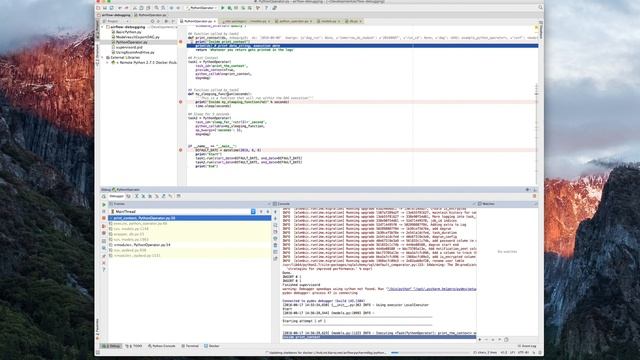The width and height of the screenshot is (640, 360).
Task: Click the Search Everywhere magnifier icon
Action: click(x=540, y=7)
